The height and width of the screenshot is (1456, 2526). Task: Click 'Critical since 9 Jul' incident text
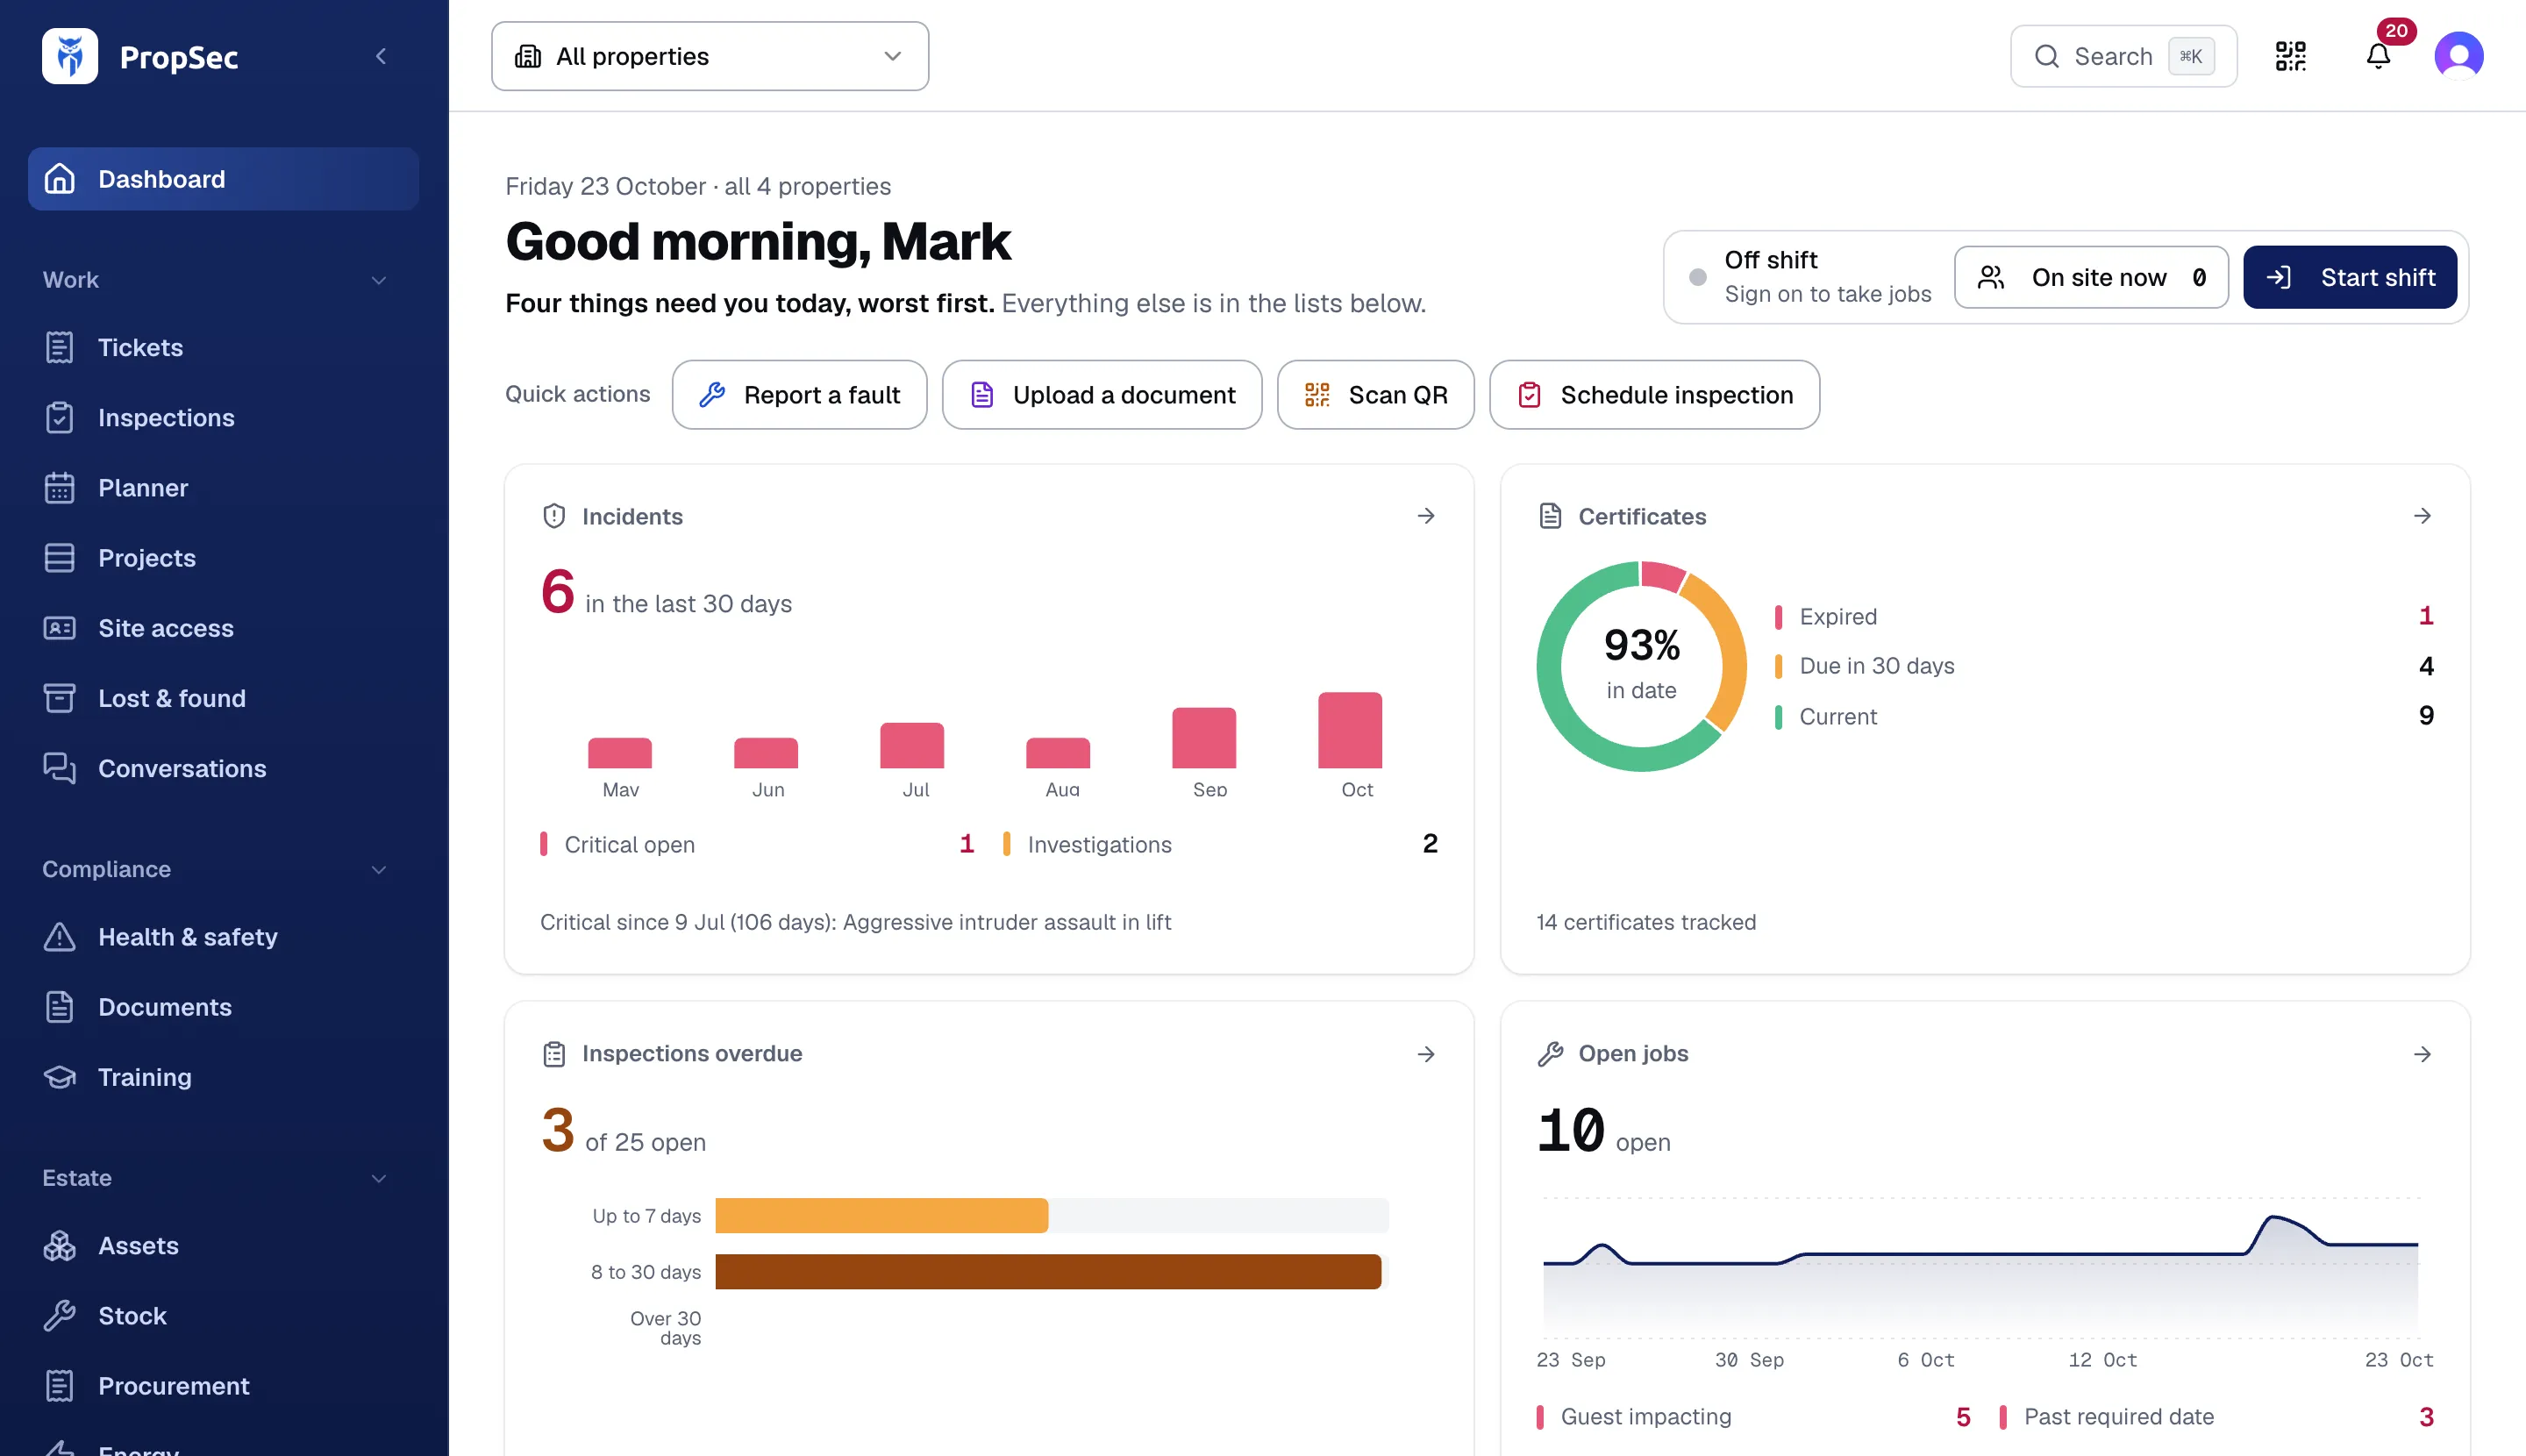click(x=855, y=922)
